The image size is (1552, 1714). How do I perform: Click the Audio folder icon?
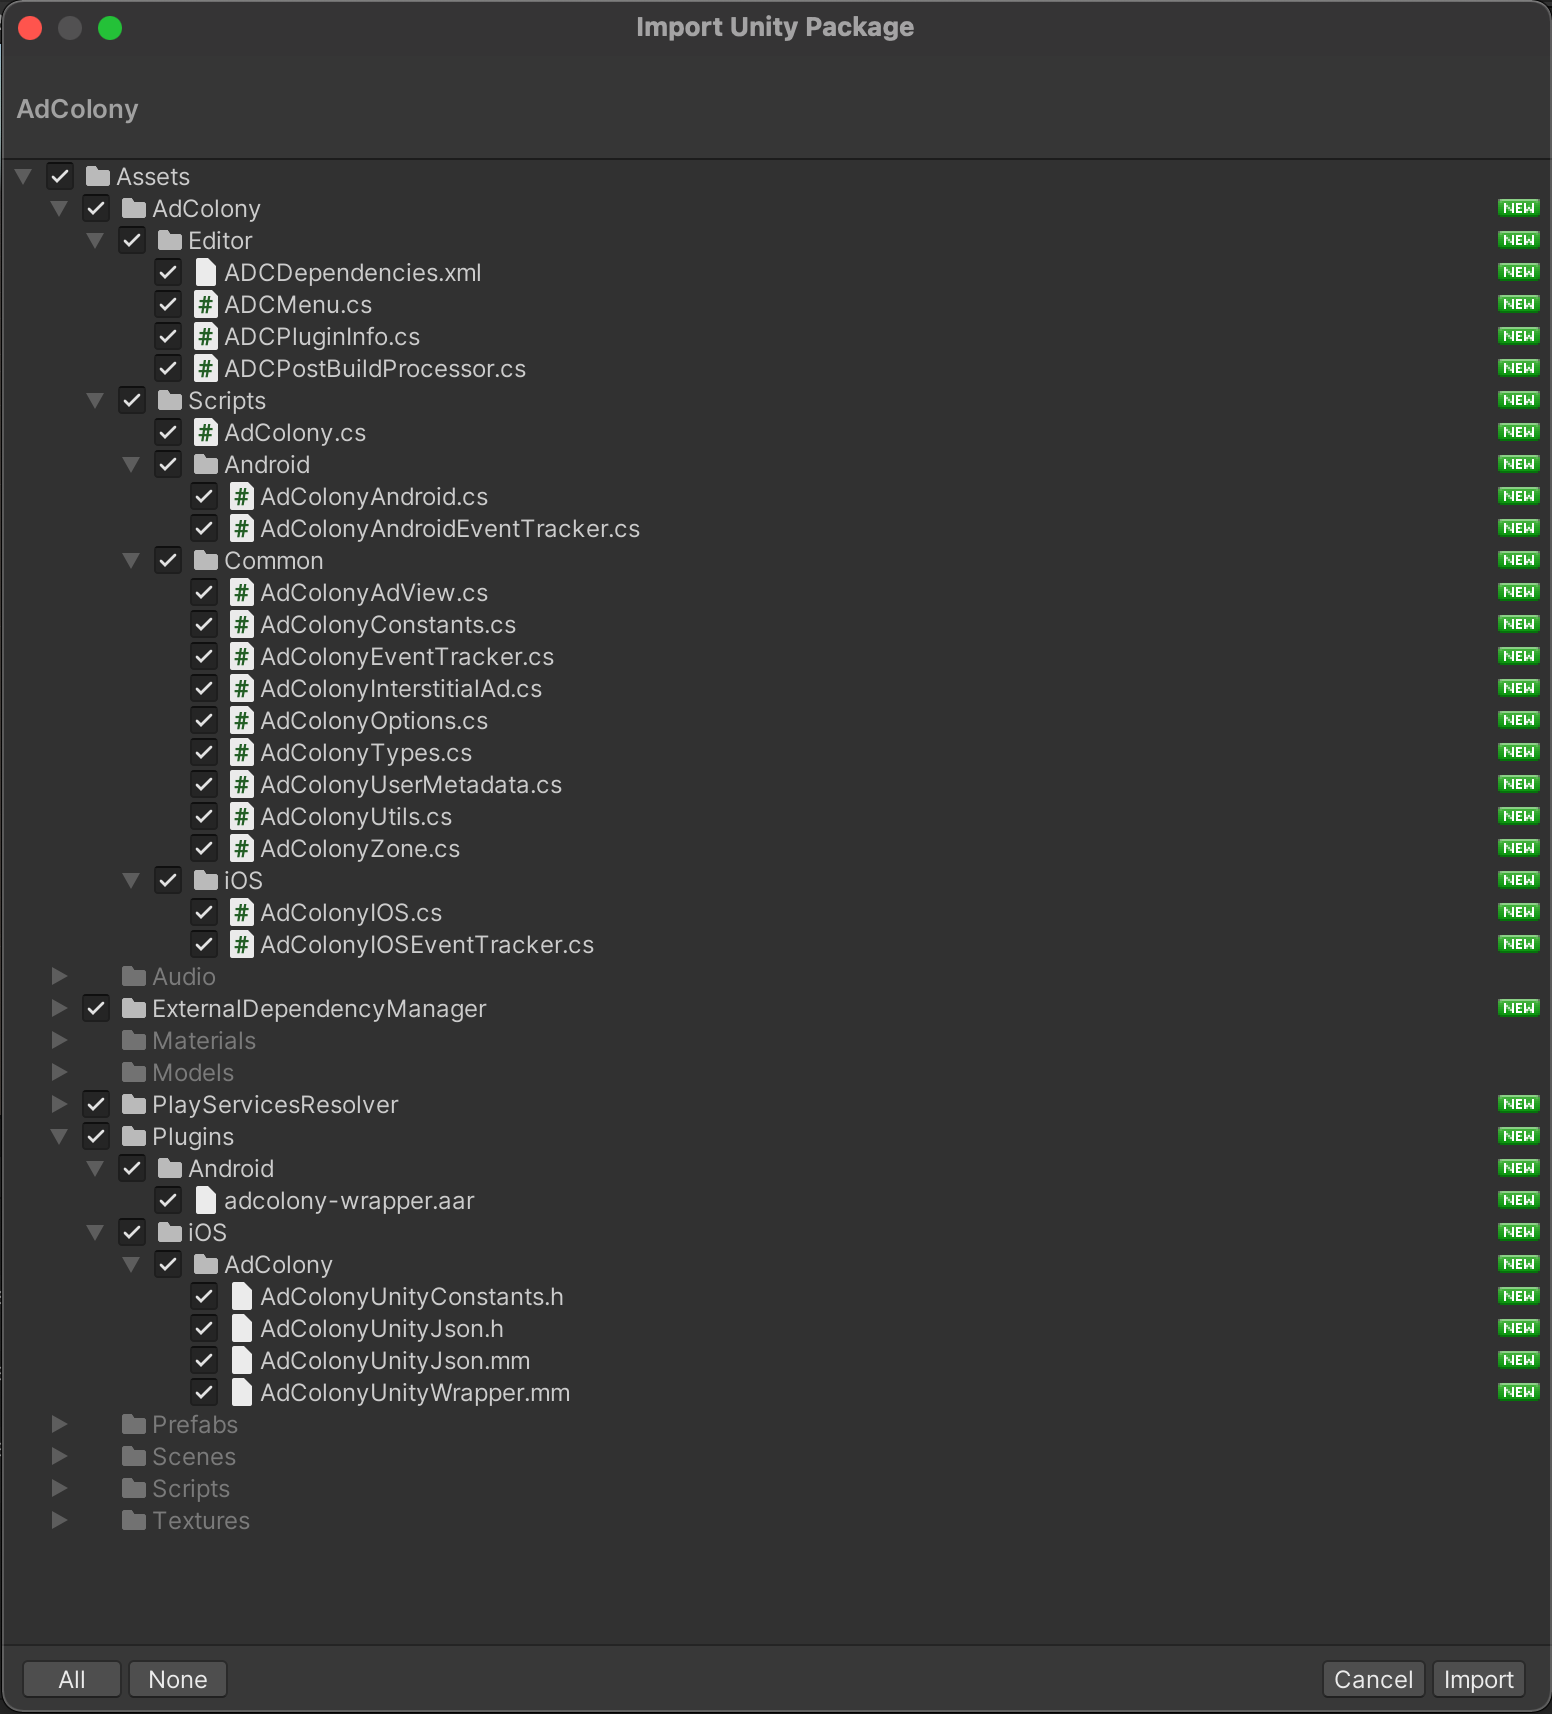point(134,976)
